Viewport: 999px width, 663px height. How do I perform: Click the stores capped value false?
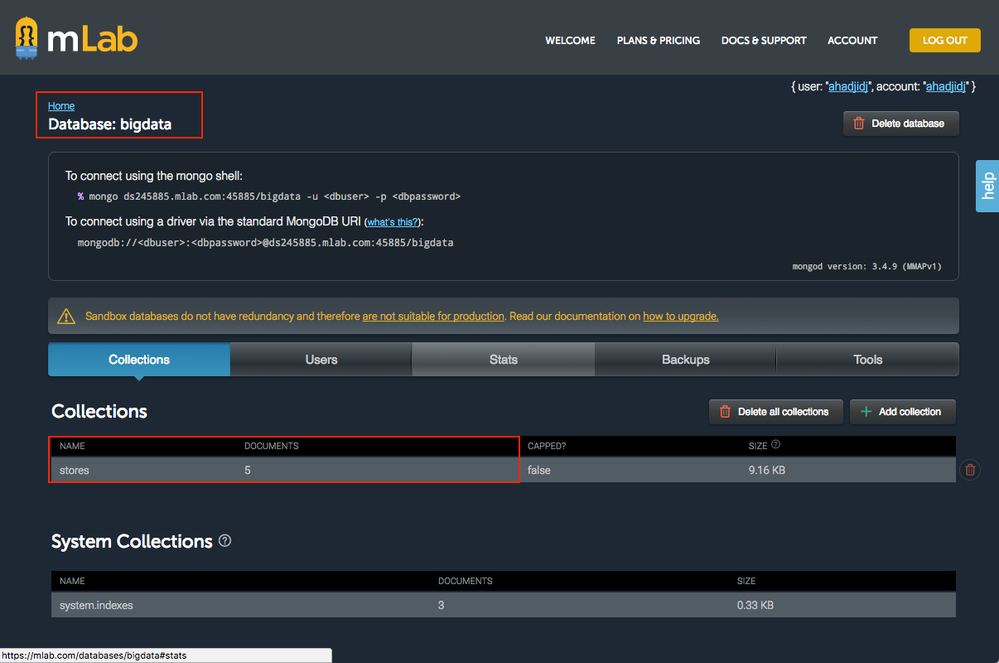point(539,471)
